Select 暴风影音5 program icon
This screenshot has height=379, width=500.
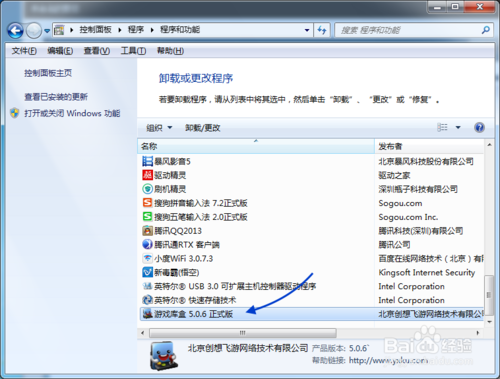(x=147, y=161)
